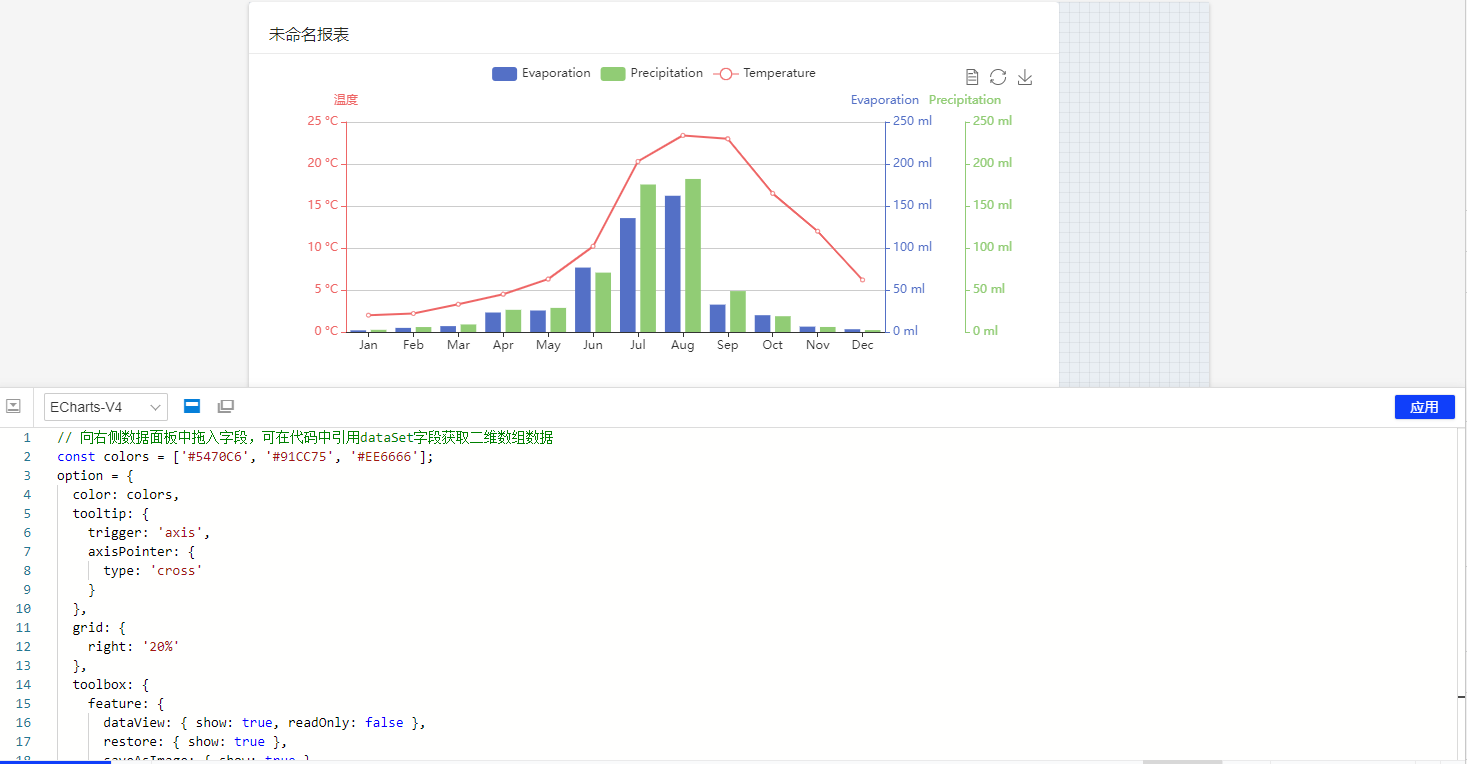The image size is (1467, 764).
Task: Click the Oct x-axis label
Action: pyautogui.click(x=772, y=345)
